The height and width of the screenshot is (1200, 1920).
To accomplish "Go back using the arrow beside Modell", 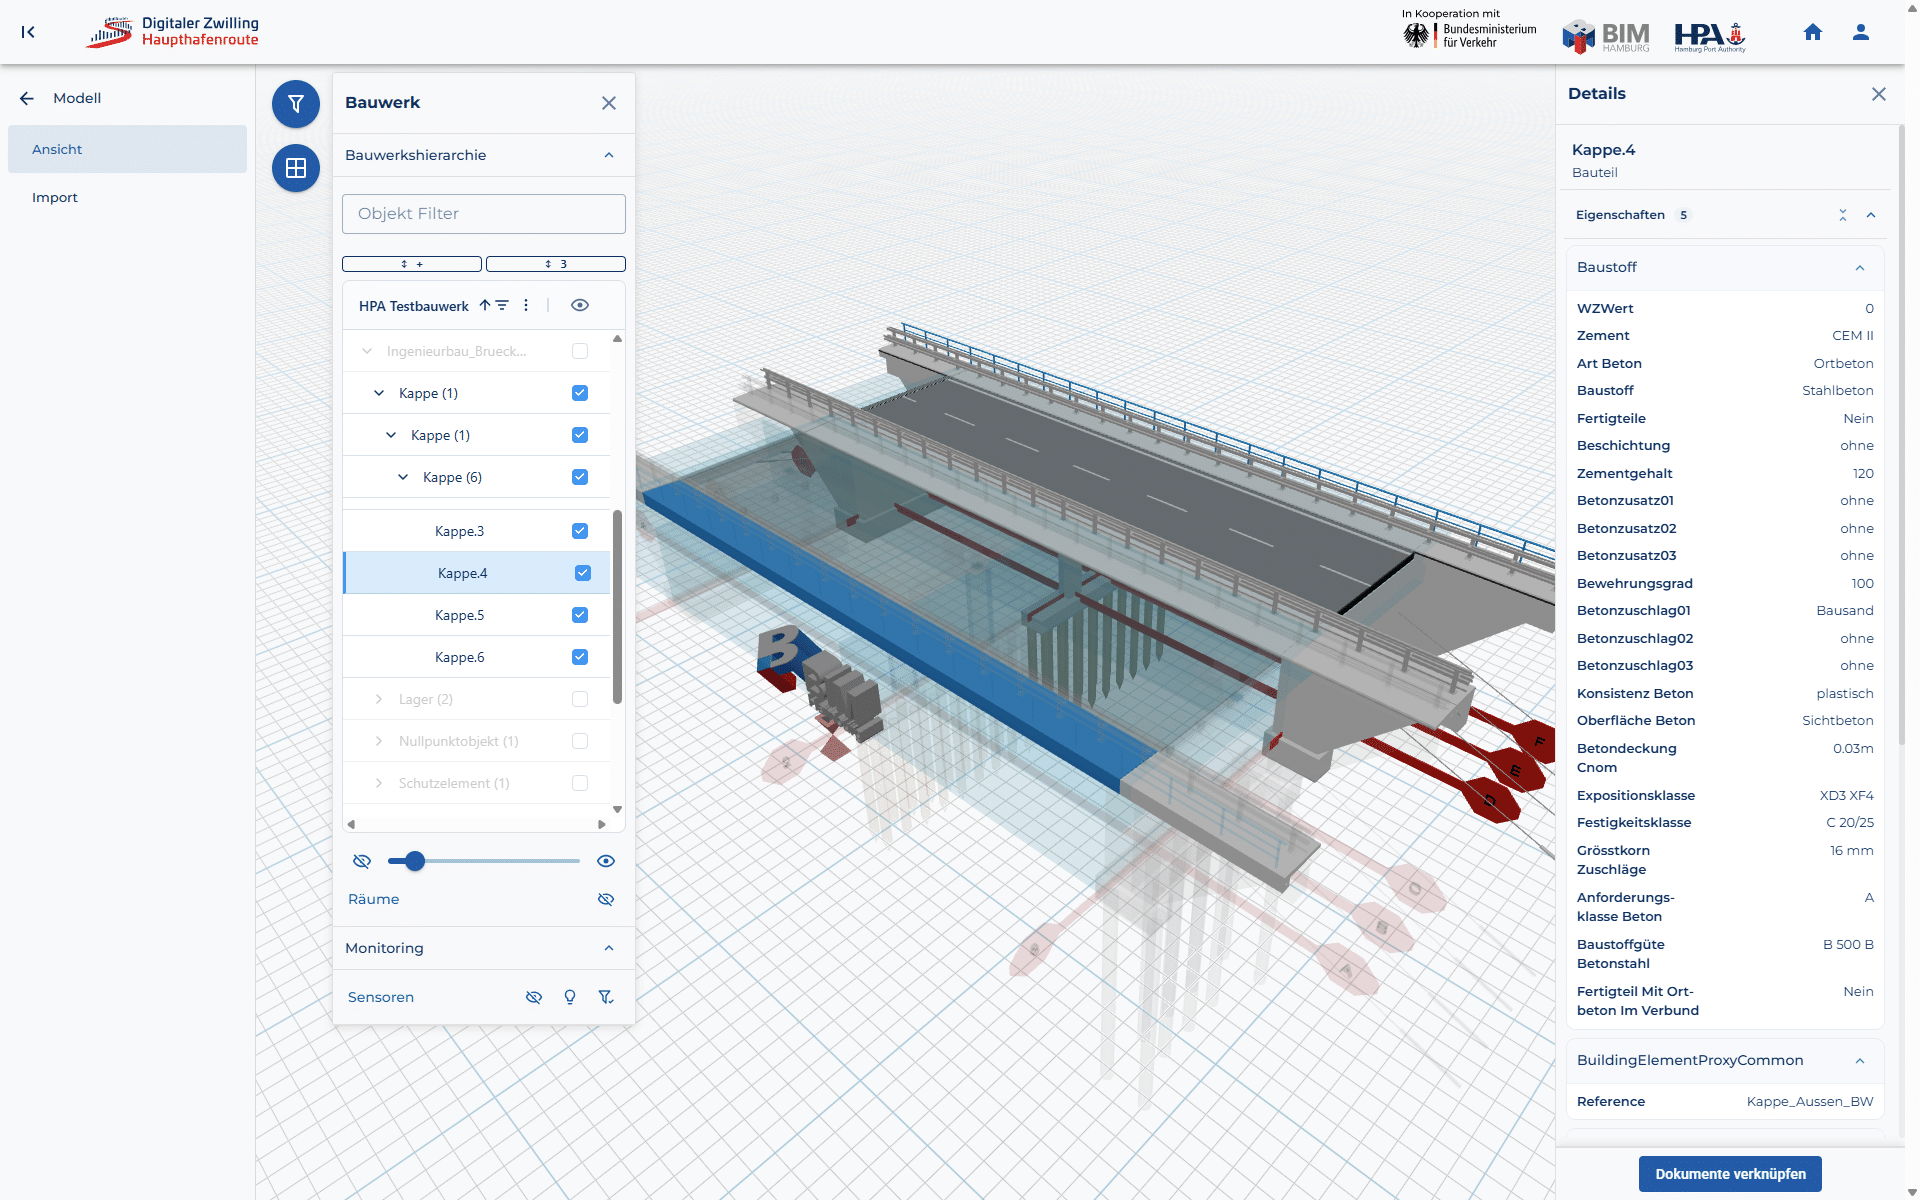I will pyautogui.click(x=27, y=98).
